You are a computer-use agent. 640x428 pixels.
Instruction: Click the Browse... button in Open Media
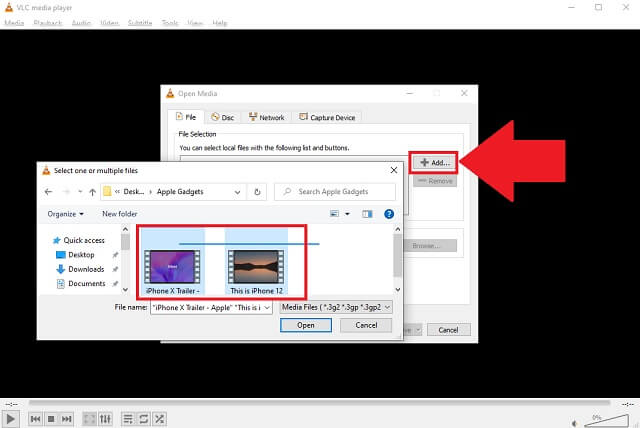[x=430, y=246]
